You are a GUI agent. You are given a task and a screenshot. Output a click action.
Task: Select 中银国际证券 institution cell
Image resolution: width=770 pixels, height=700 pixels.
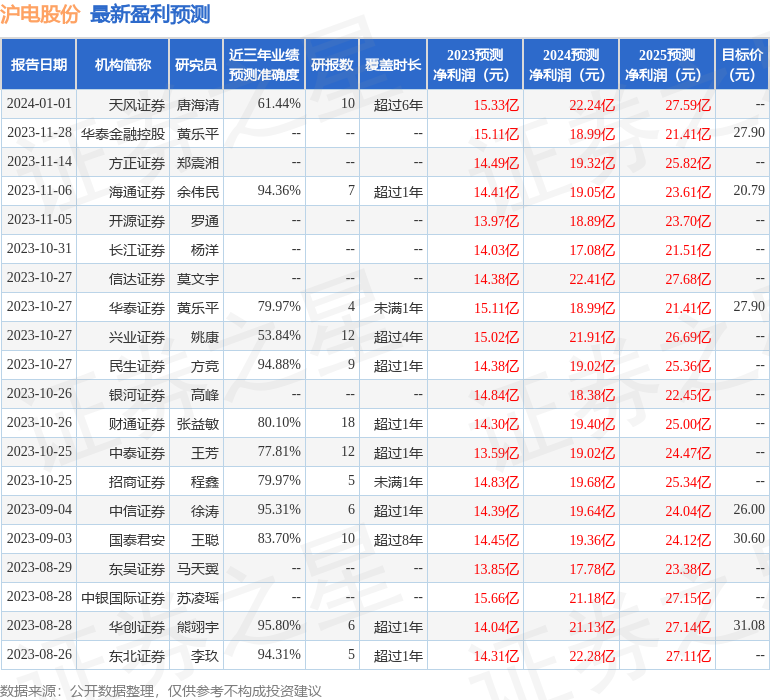[x=123, y=598]
